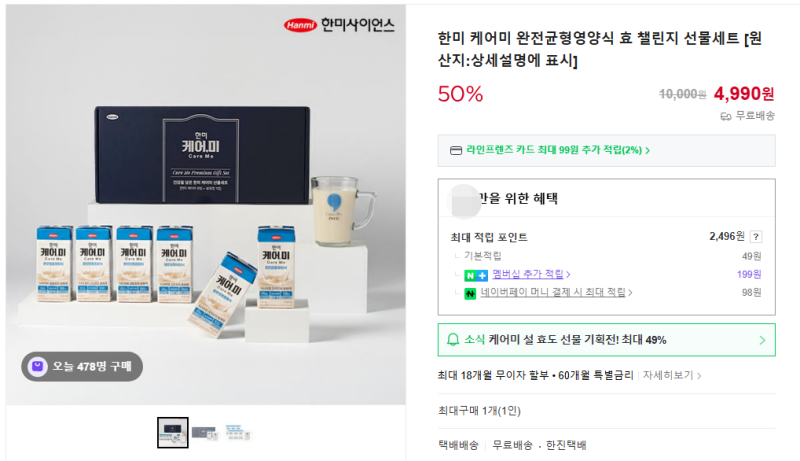Select the first product thumbnail
Image resolution: width=800 pixels, height=461 pixels.
click(x=172, y=432)
